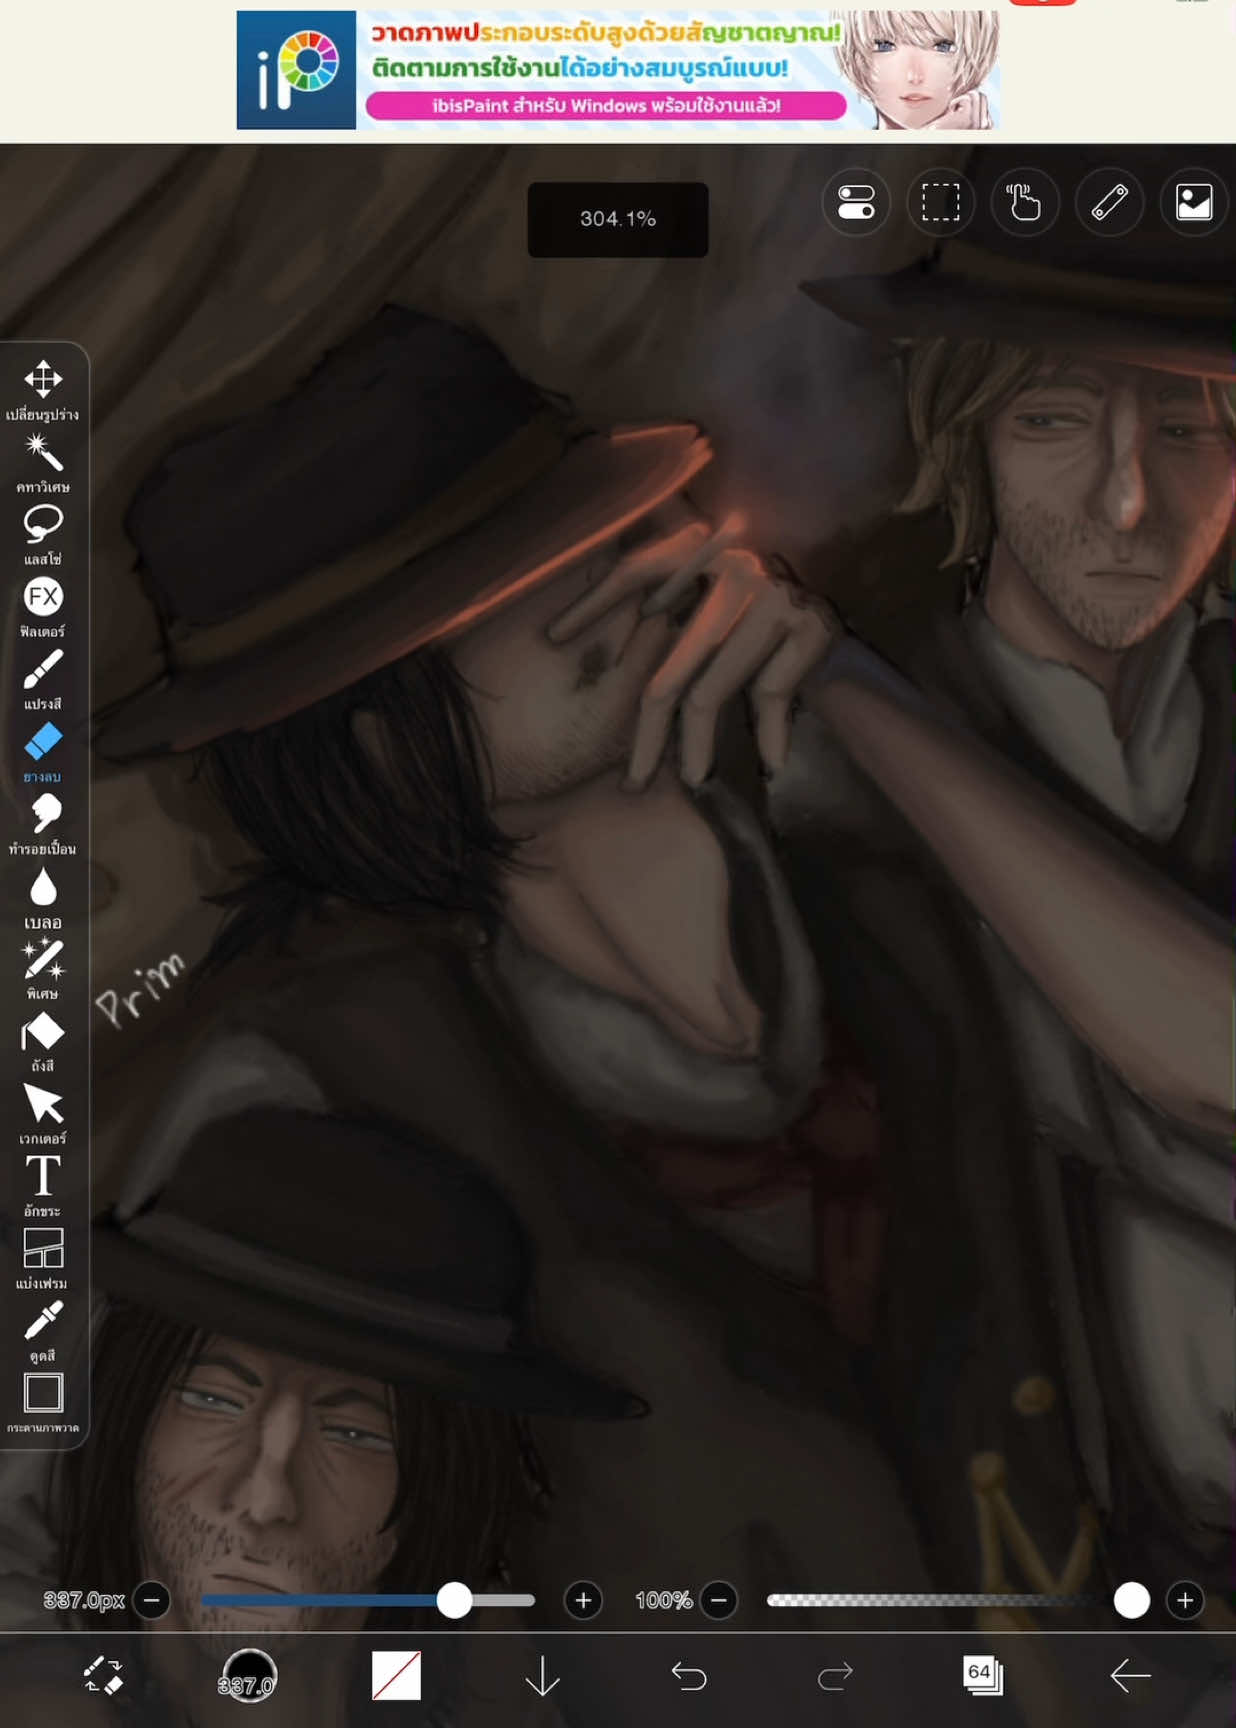
Task: Toggle the quick settings switch icon
Action: click(856, 202)
